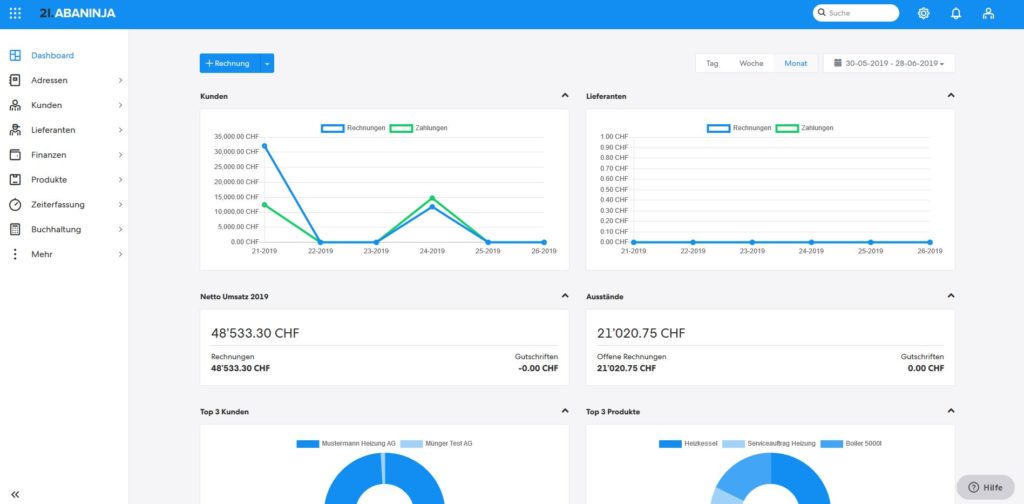Open the app grid launcher icon

(15, 13)
